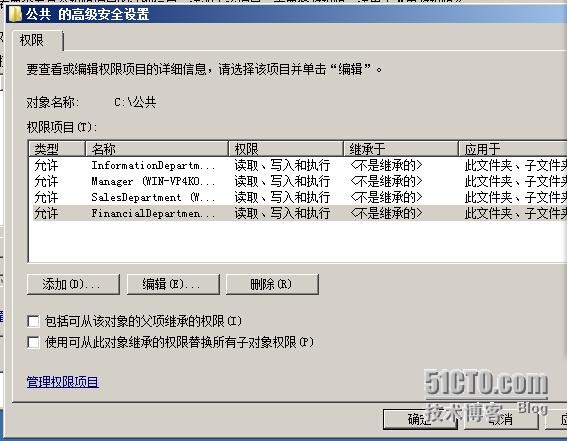Click <不是继承的> in the Manager row
The width and height of the screenshot is (567, 441).
(x=386, y=181)
